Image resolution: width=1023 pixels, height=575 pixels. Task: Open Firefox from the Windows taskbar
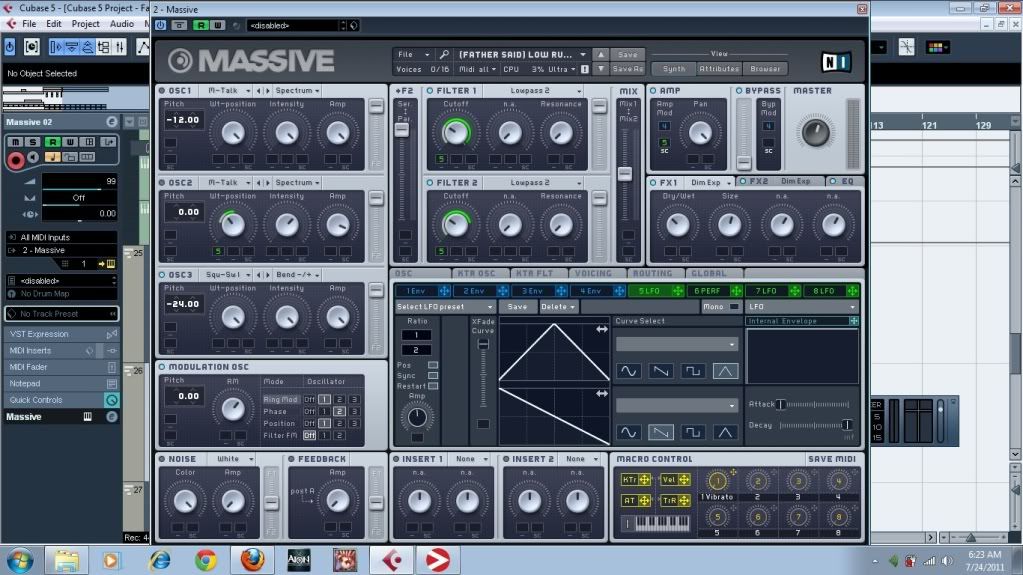[x=252, y=559]
